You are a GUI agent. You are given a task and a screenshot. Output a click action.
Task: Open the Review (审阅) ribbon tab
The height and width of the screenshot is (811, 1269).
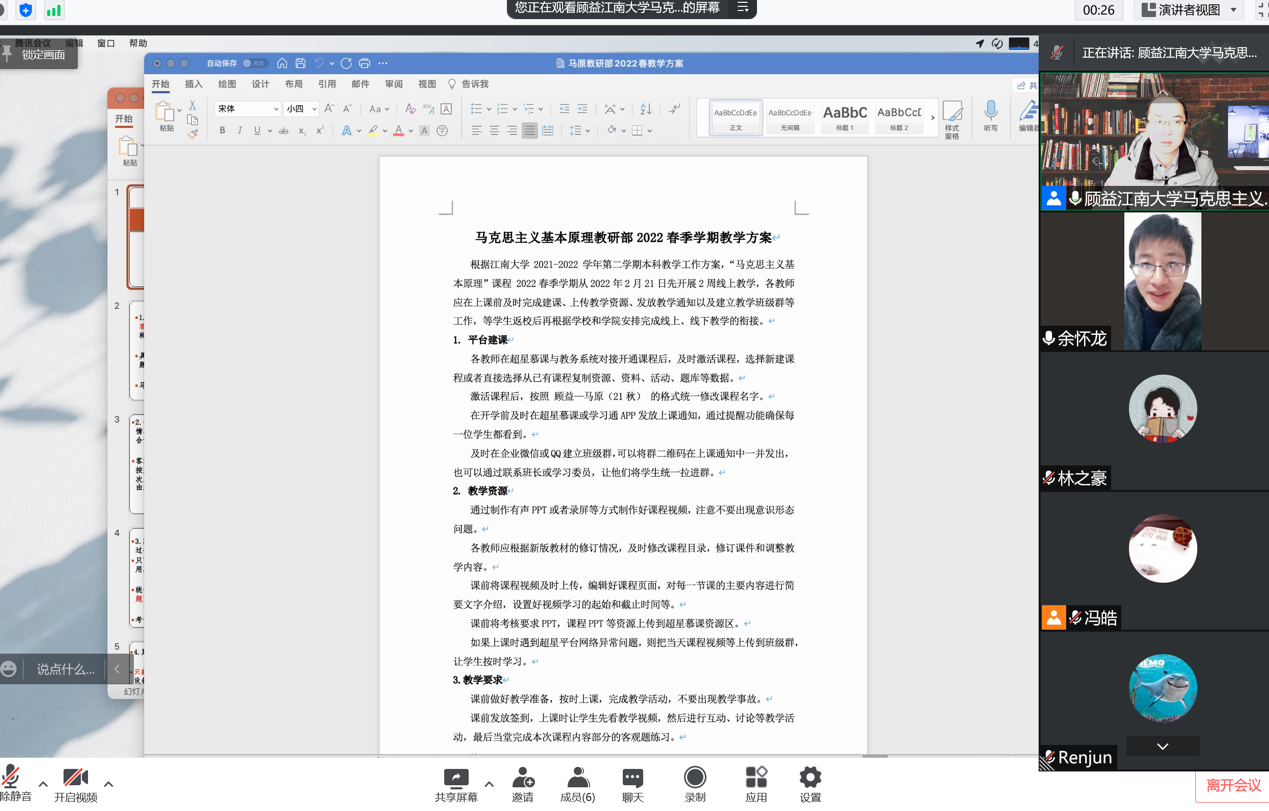[x=394, y=85]
